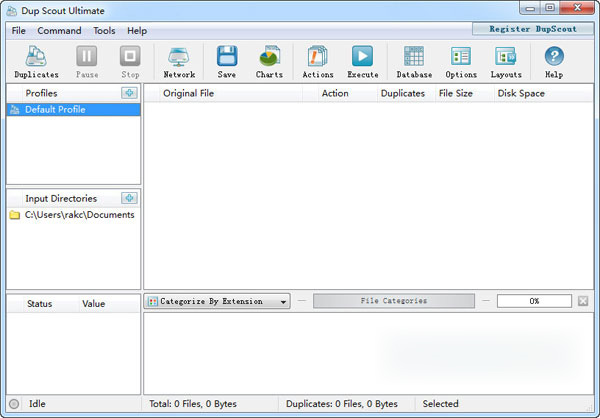Add an input directory with plus button

[x=129, y=198]
